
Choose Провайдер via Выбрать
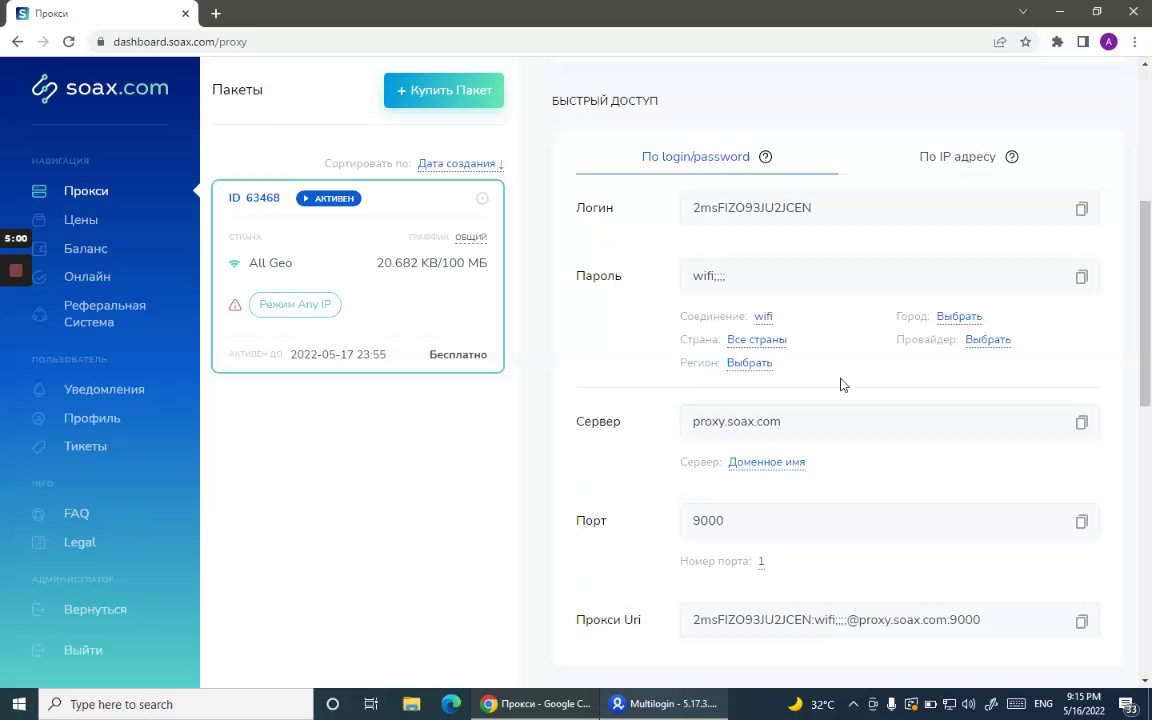[988, 339]
